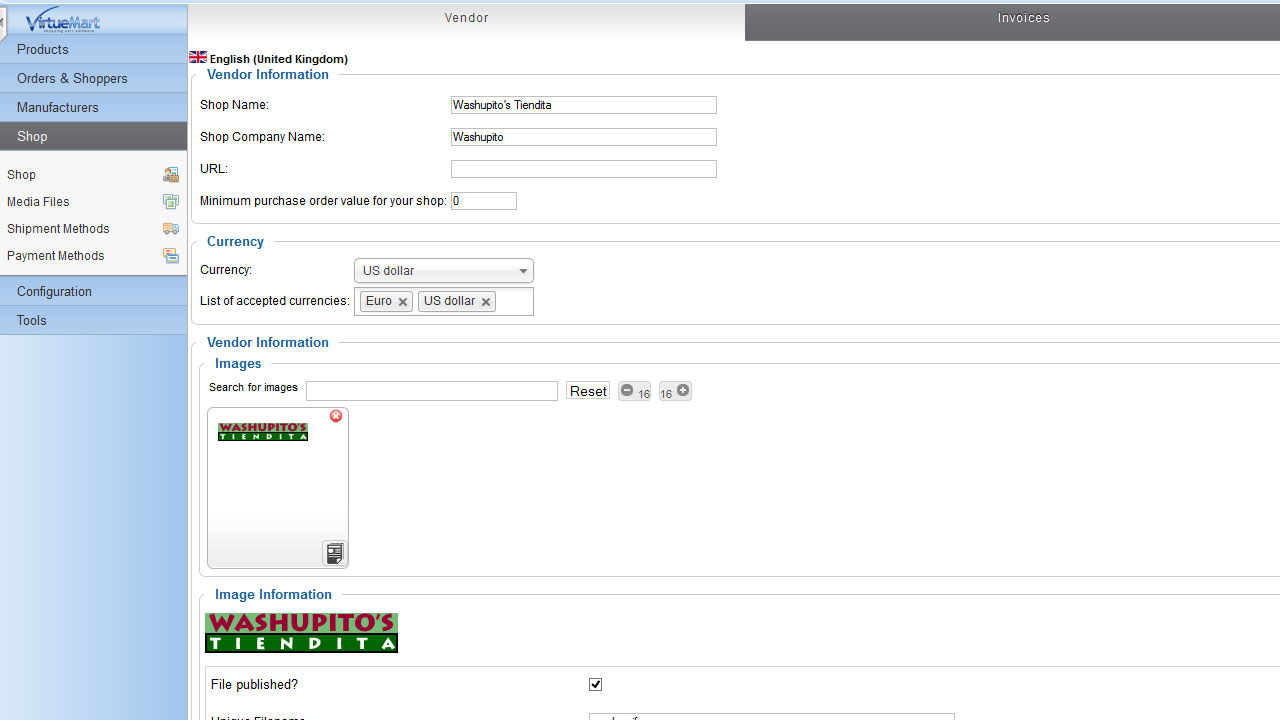Screen dimensions: 1280x720
Task: Click the Shop sidebar icon
Action: point(171,175)
